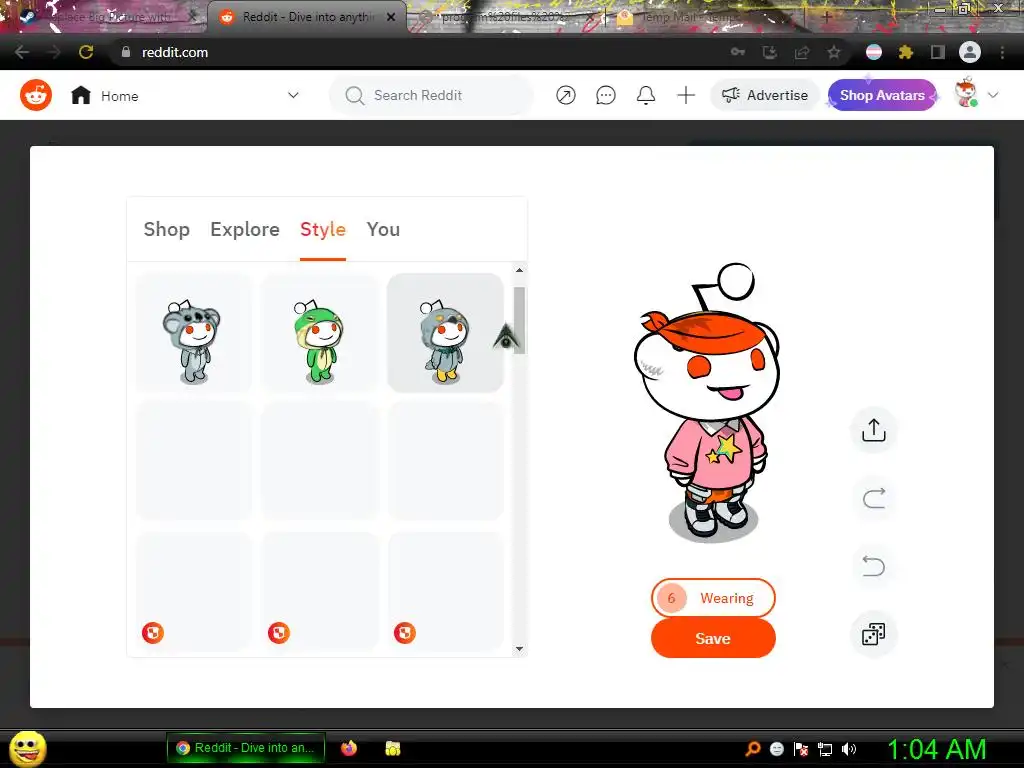Open the chat bubble icon

(605, 95)
